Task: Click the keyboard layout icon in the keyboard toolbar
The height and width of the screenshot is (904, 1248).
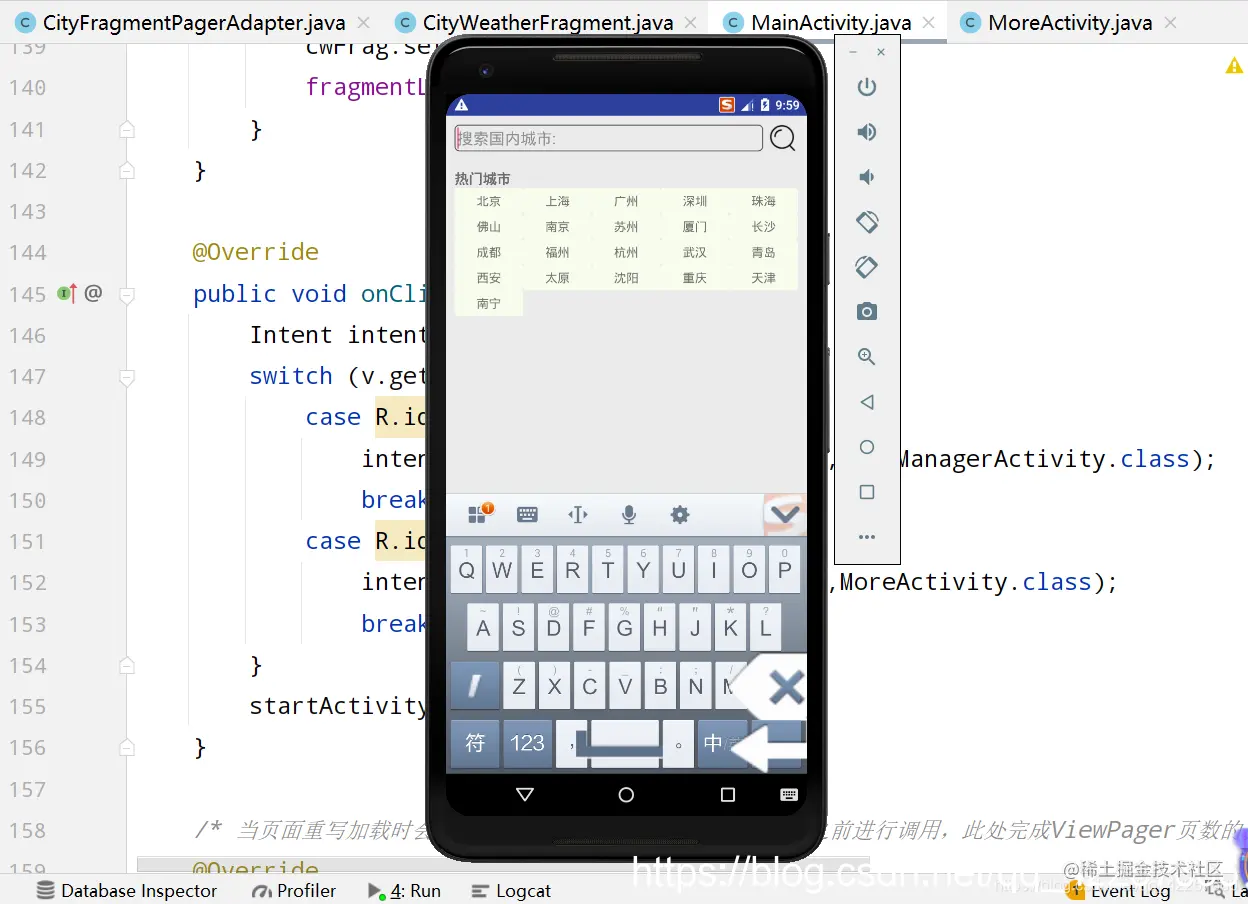Action: tap(527, 515)
